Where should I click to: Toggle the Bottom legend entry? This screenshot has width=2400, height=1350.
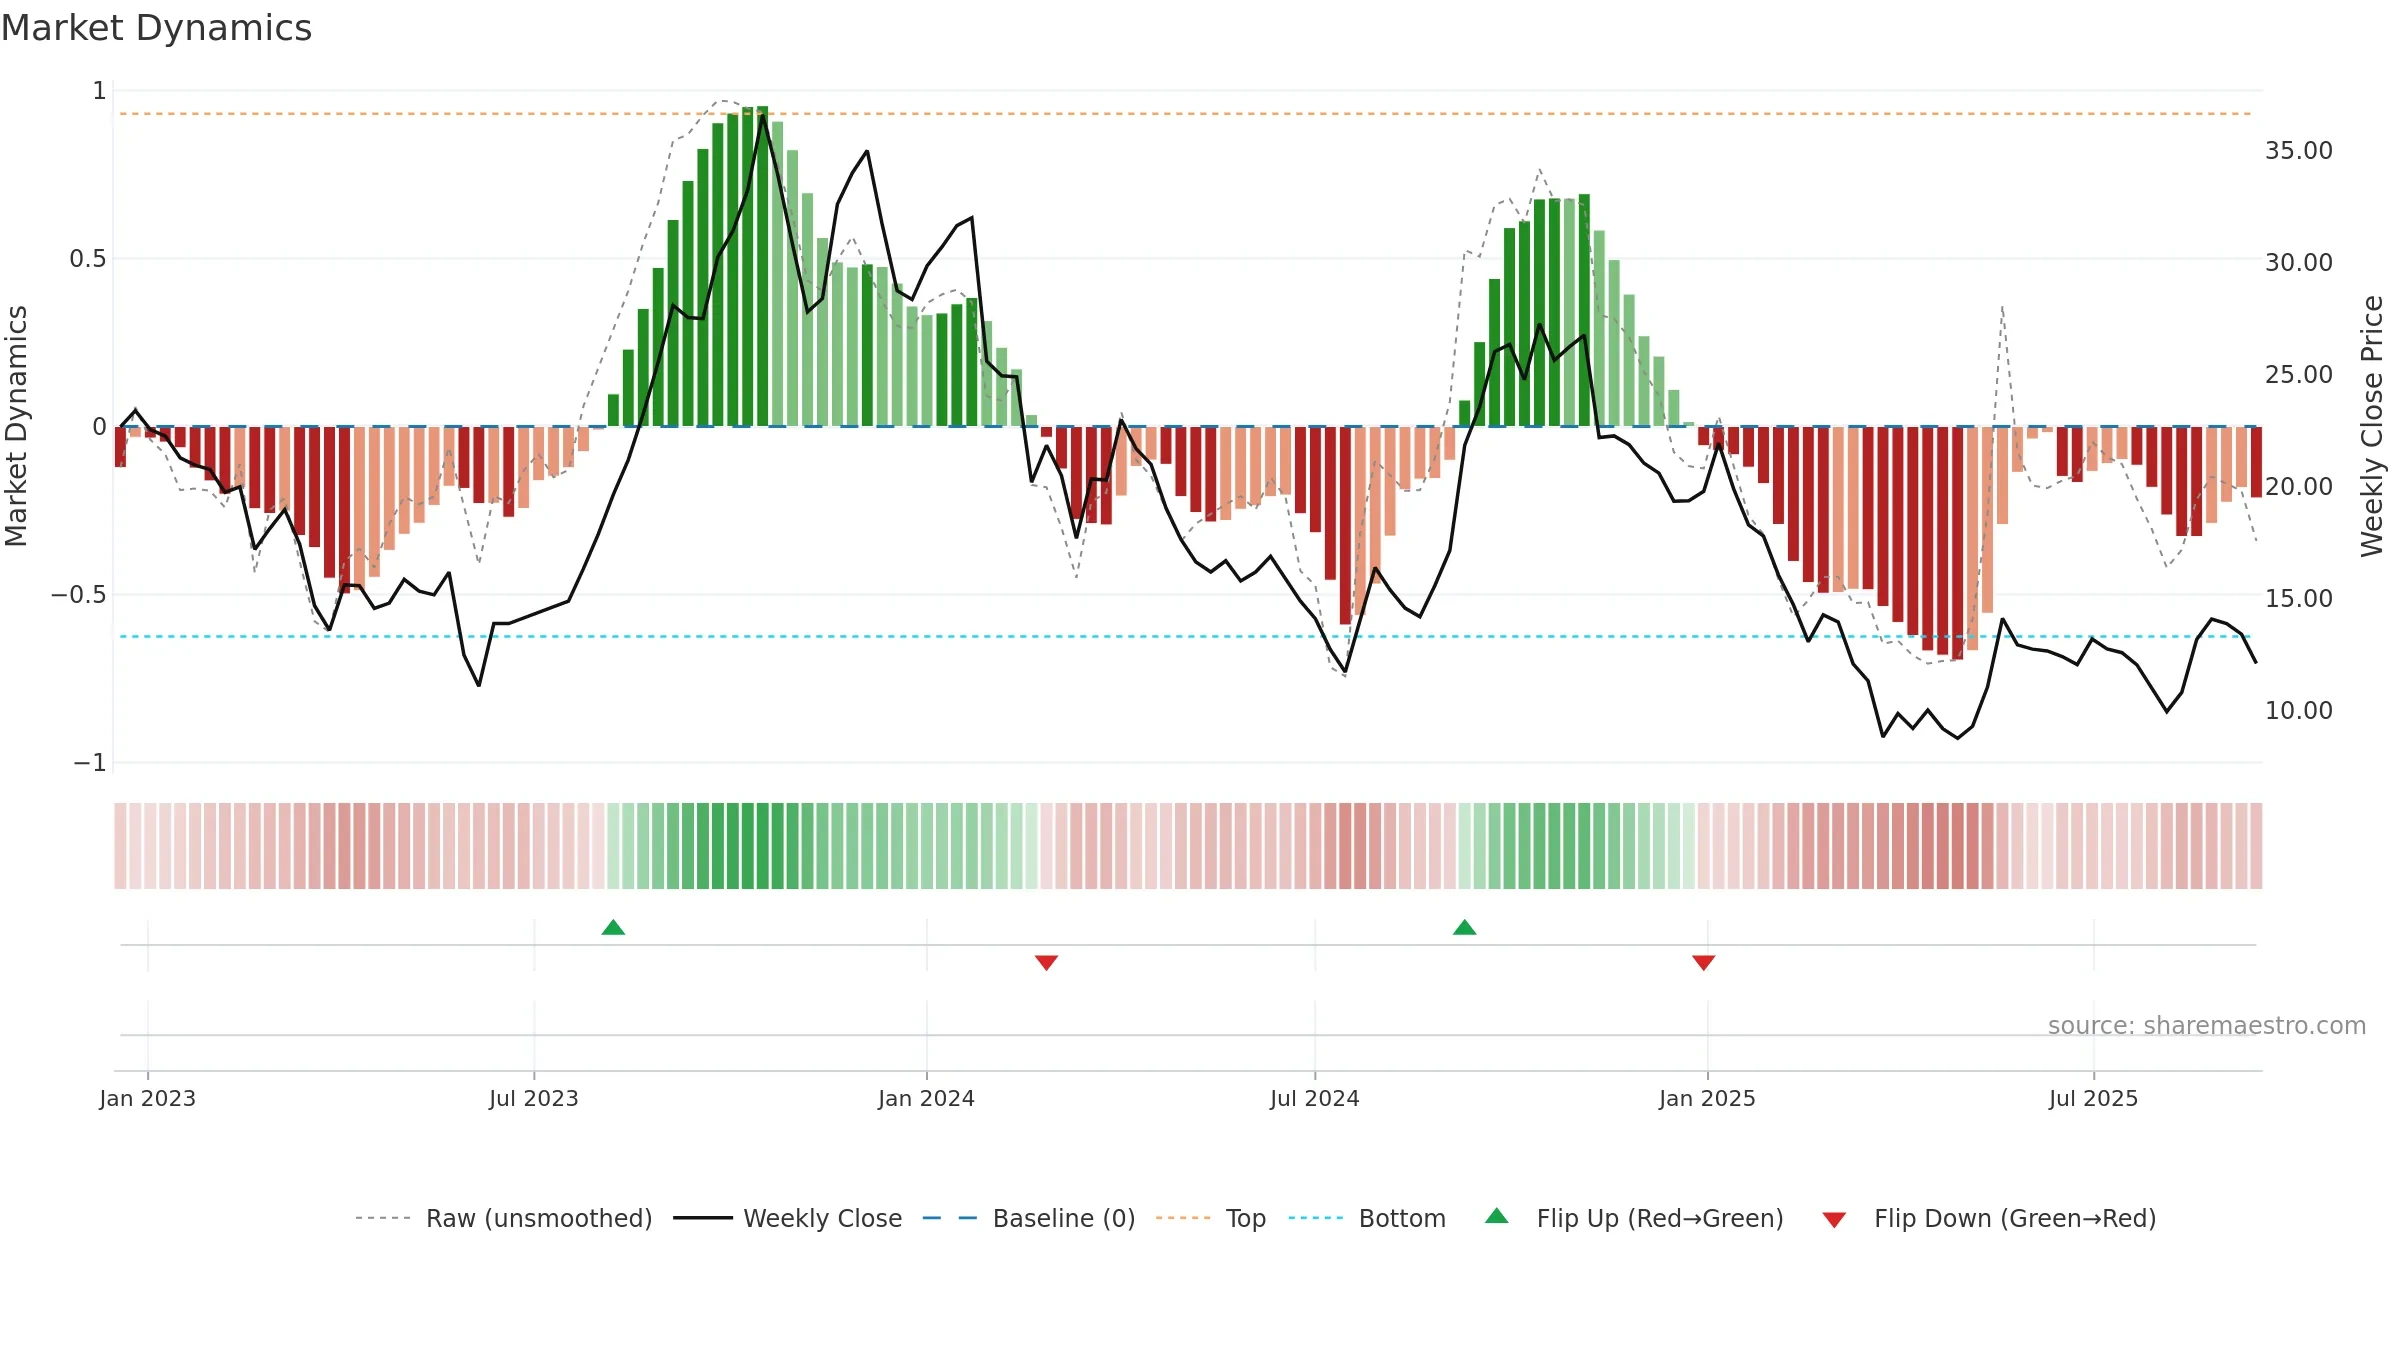click(x=1367, y=1218)
